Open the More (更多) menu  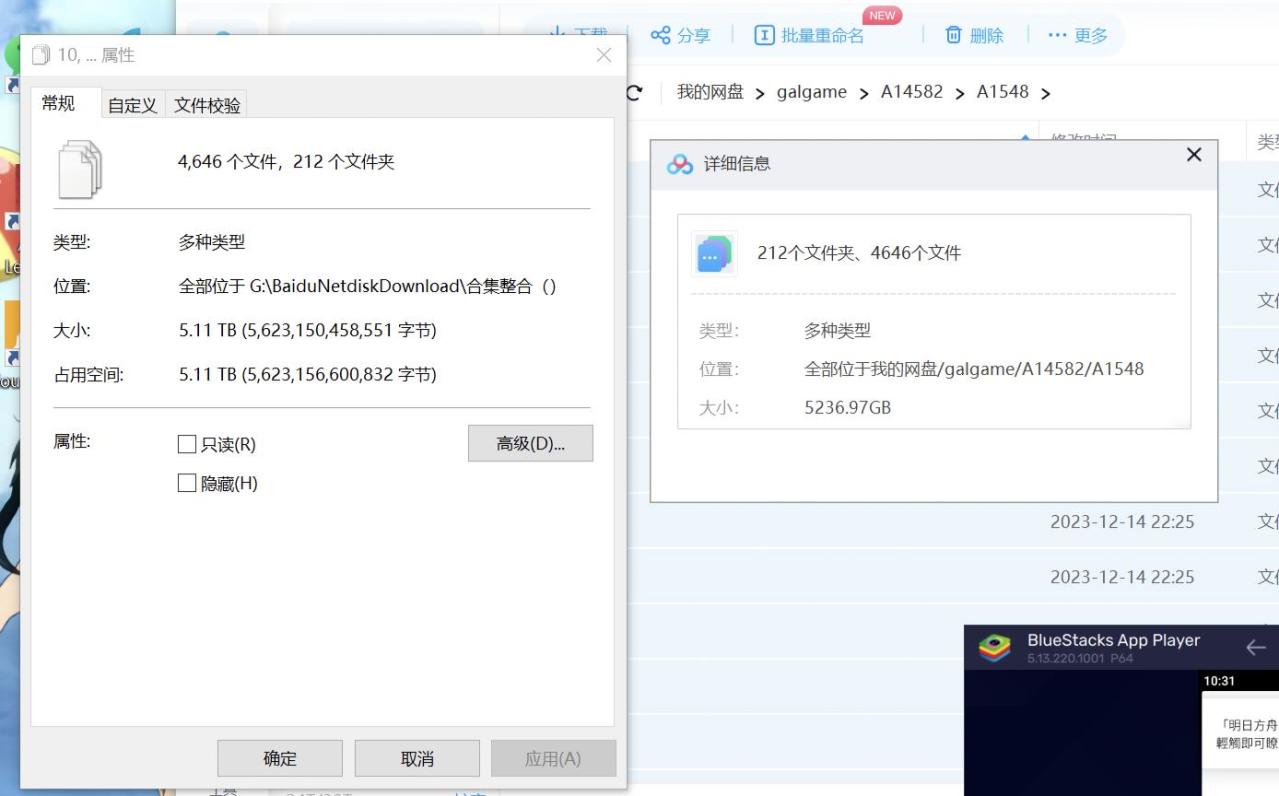(1077, 36)
